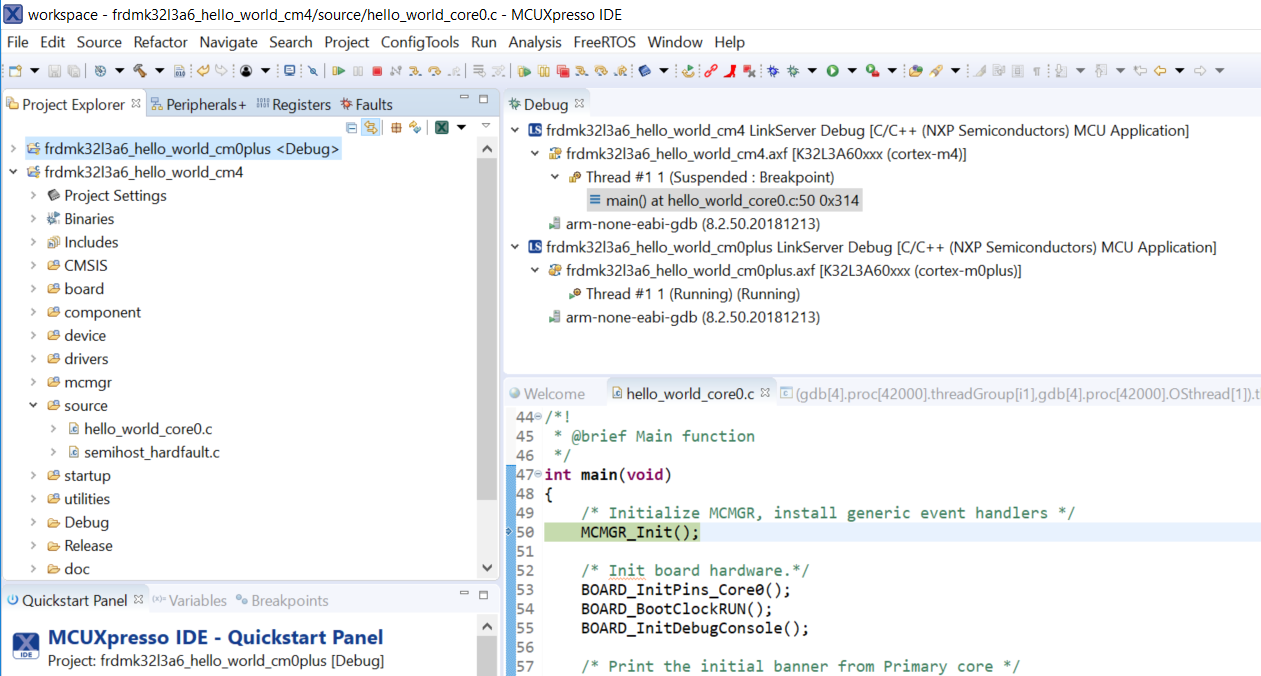This screenshot has width=1261, height=676.
Task: Click the Back navigation yellow arrow
Action: click(1160, 71)
